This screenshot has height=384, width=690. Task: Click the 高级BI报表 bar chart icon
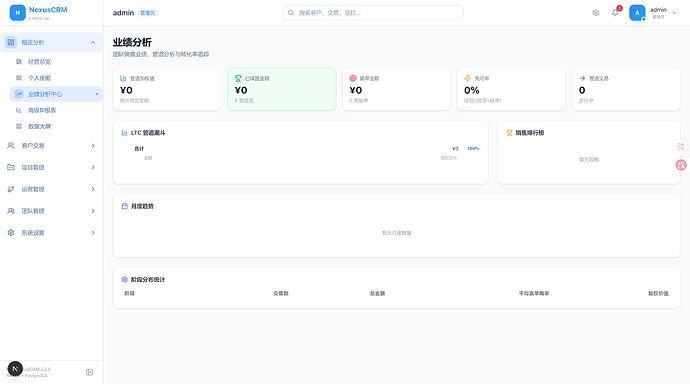(x=19, y=110)
